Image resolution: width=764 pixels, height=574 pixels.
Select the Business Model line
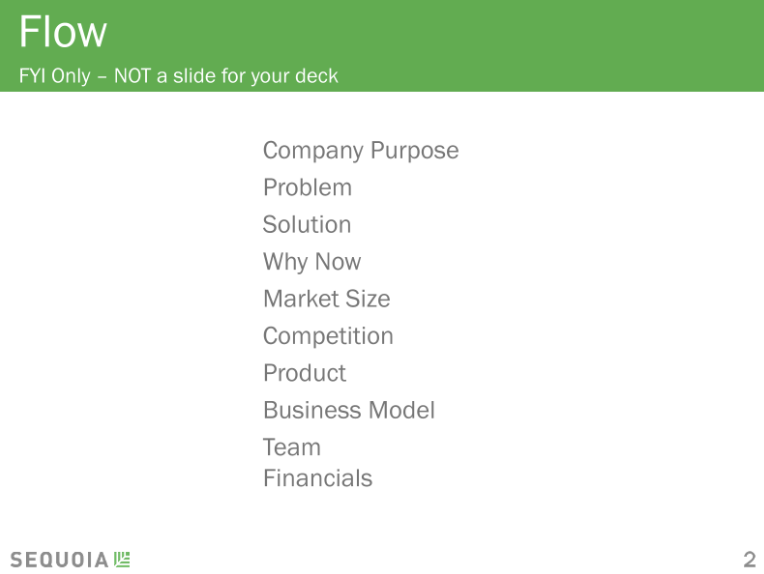point(349,410)
